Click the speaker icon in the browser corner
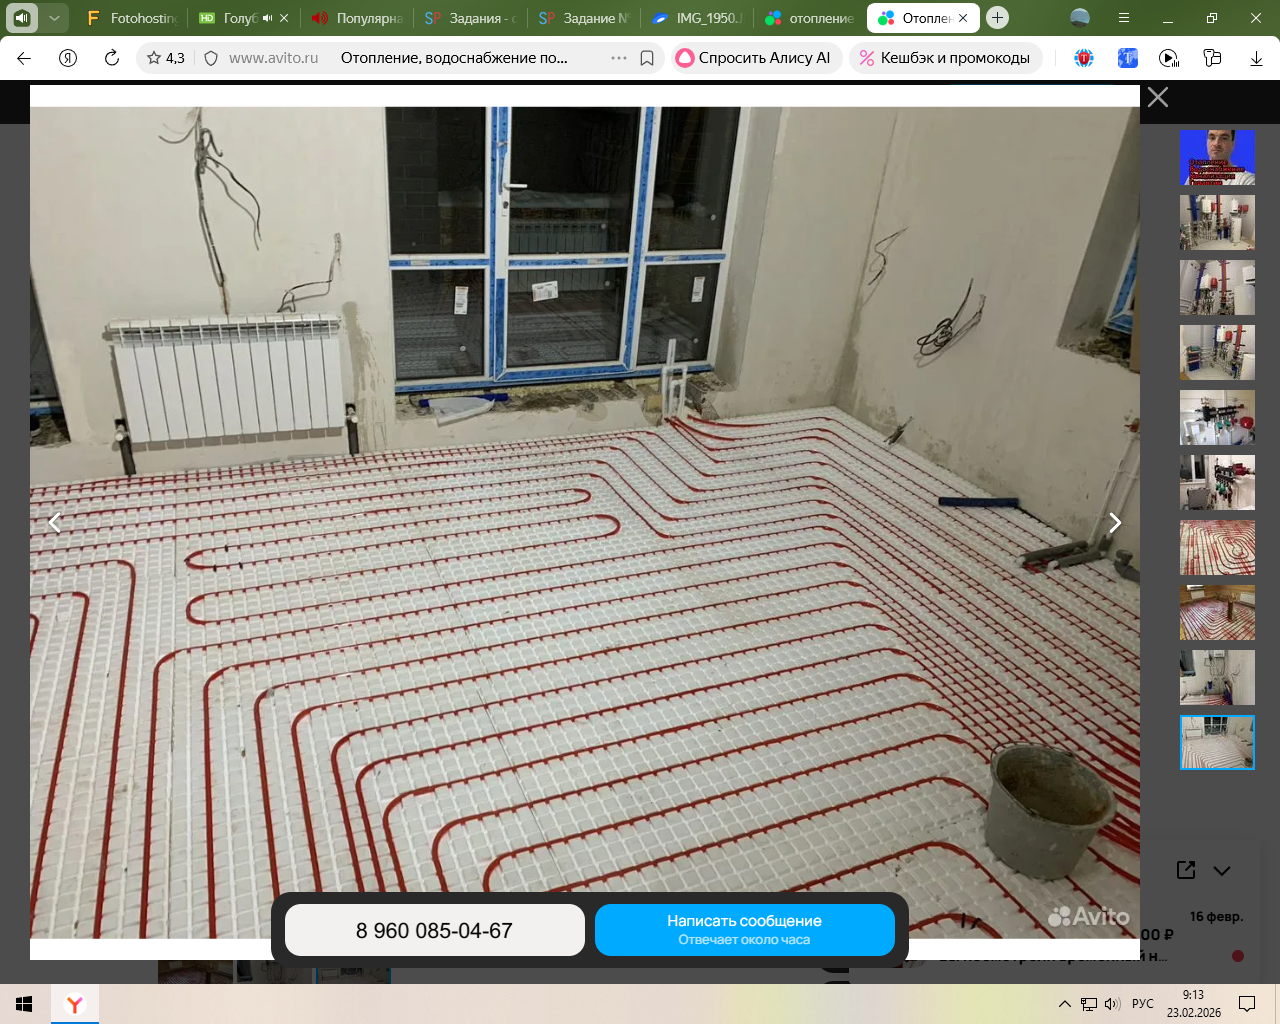This screenshot has height=1024, width=1280. coord(22,18)
